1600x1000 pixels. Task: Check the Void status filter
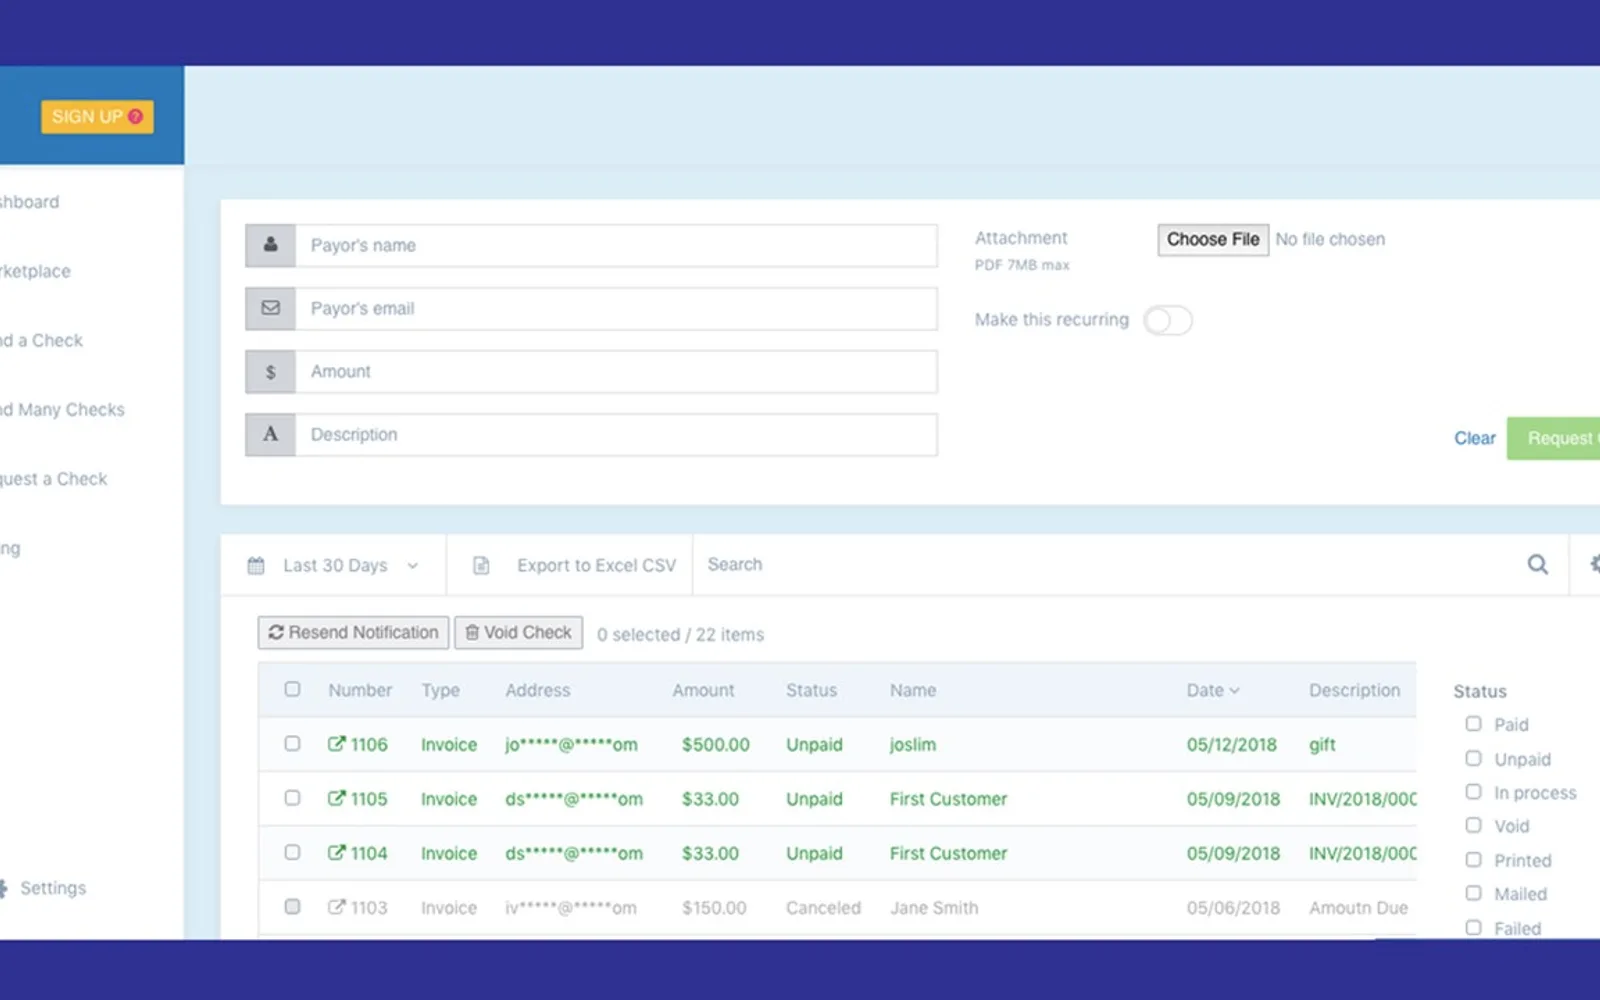[1473, 825]
